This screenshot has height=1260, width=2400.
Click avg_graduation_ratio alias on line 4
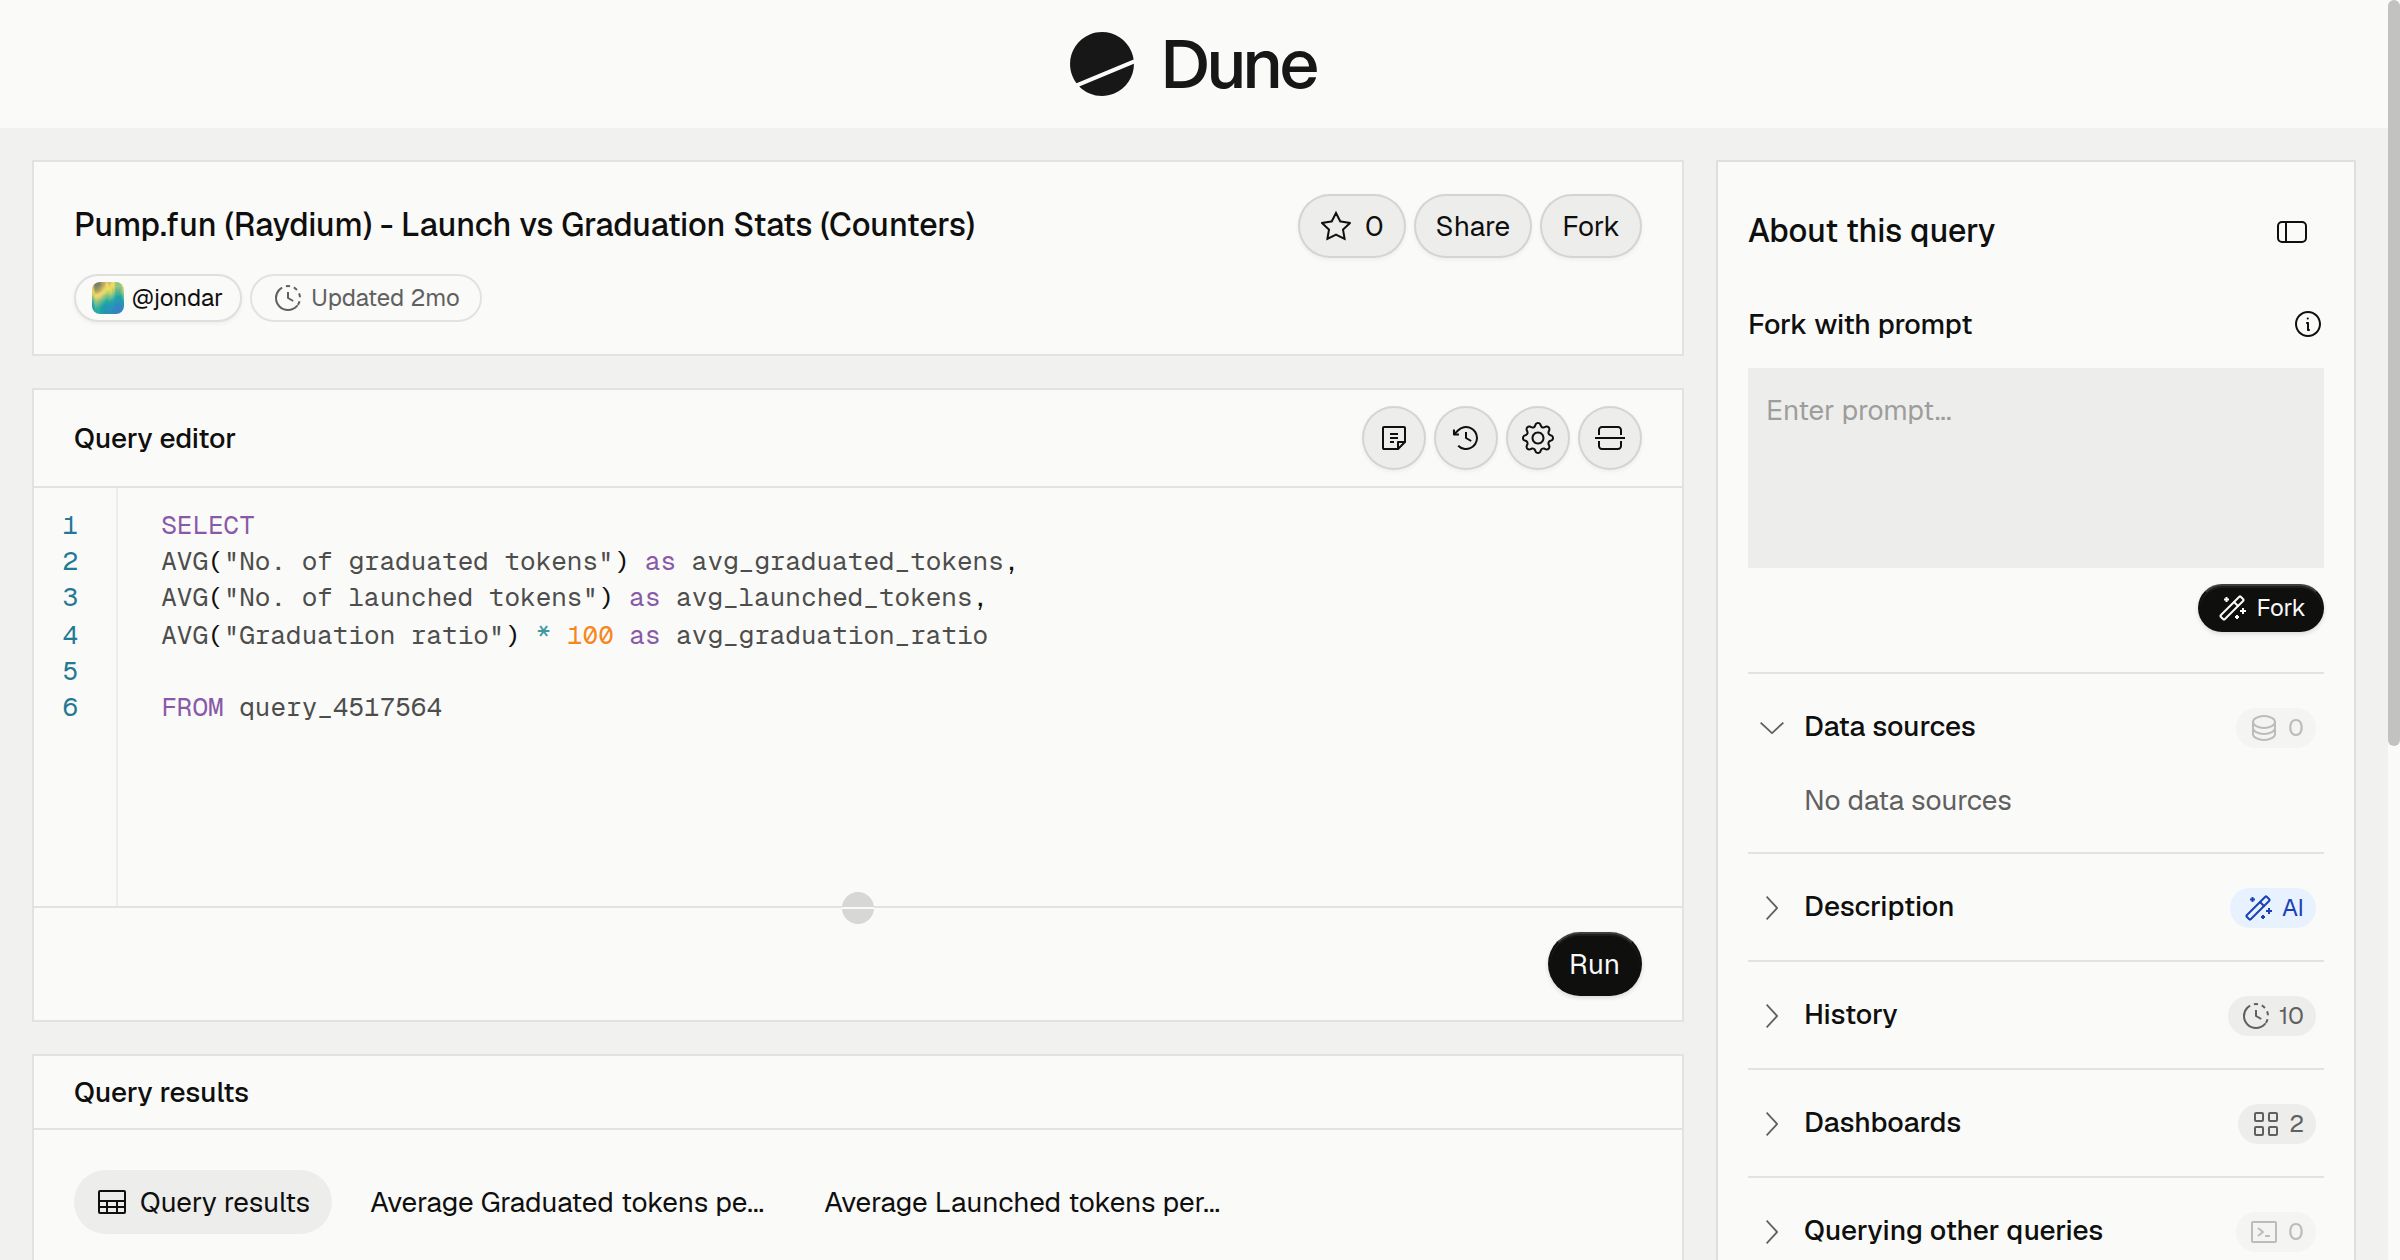pos(831,635)
